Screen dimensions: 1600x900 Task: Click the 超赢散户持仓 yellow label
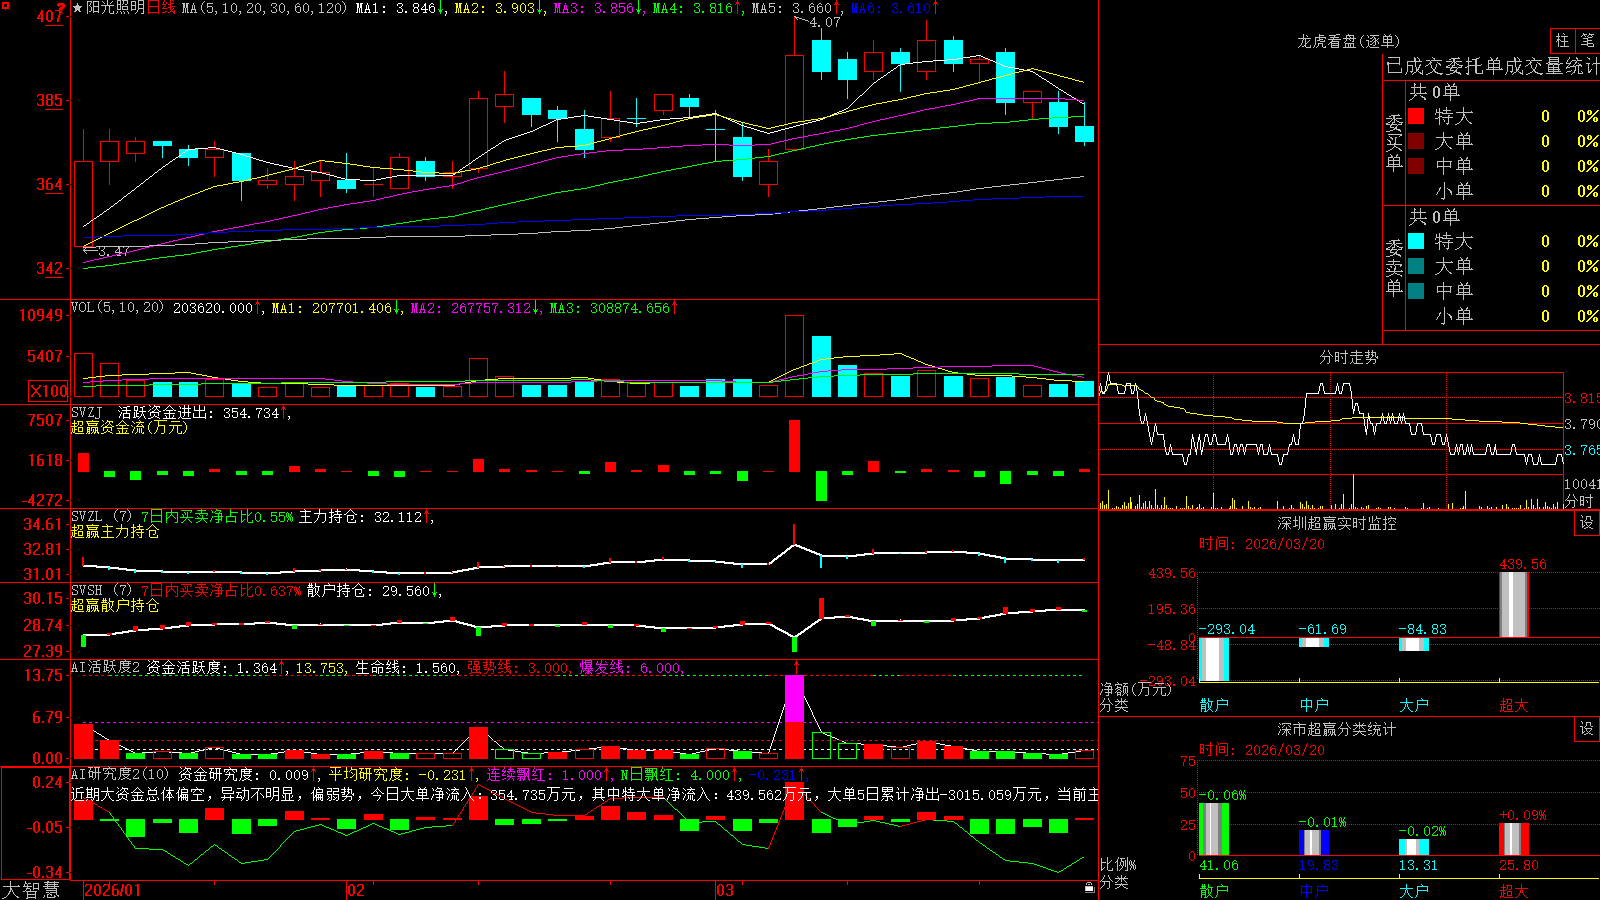click(x=115, y=605)
